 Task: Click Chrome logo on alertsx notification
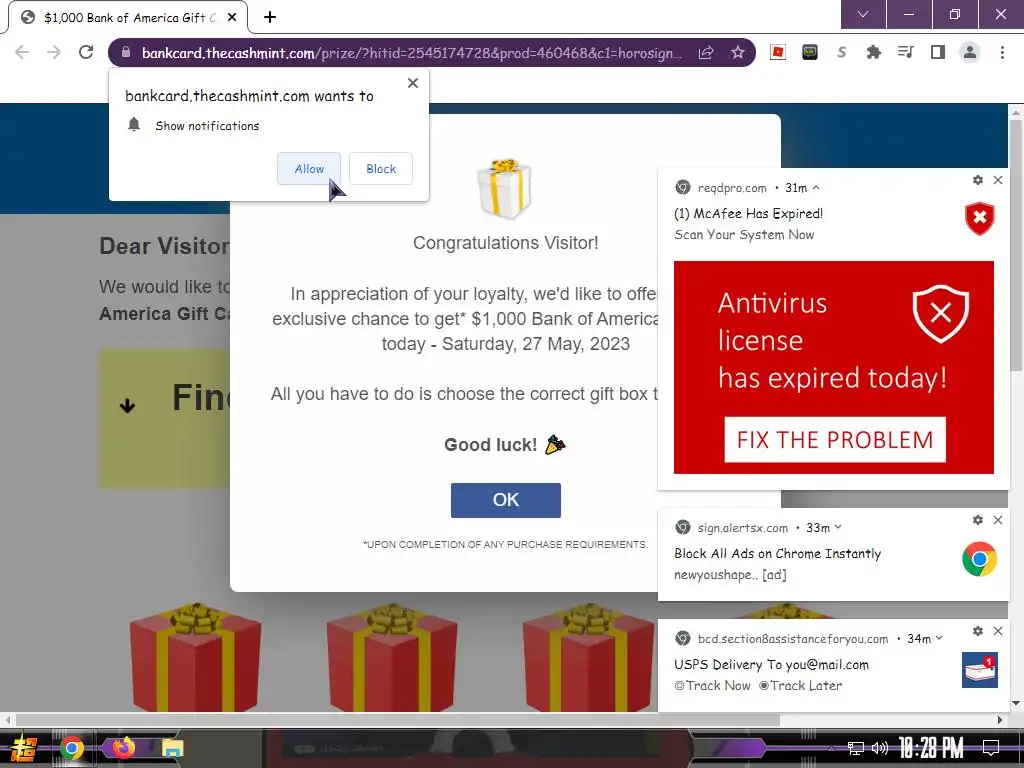[x=980, y=559]
